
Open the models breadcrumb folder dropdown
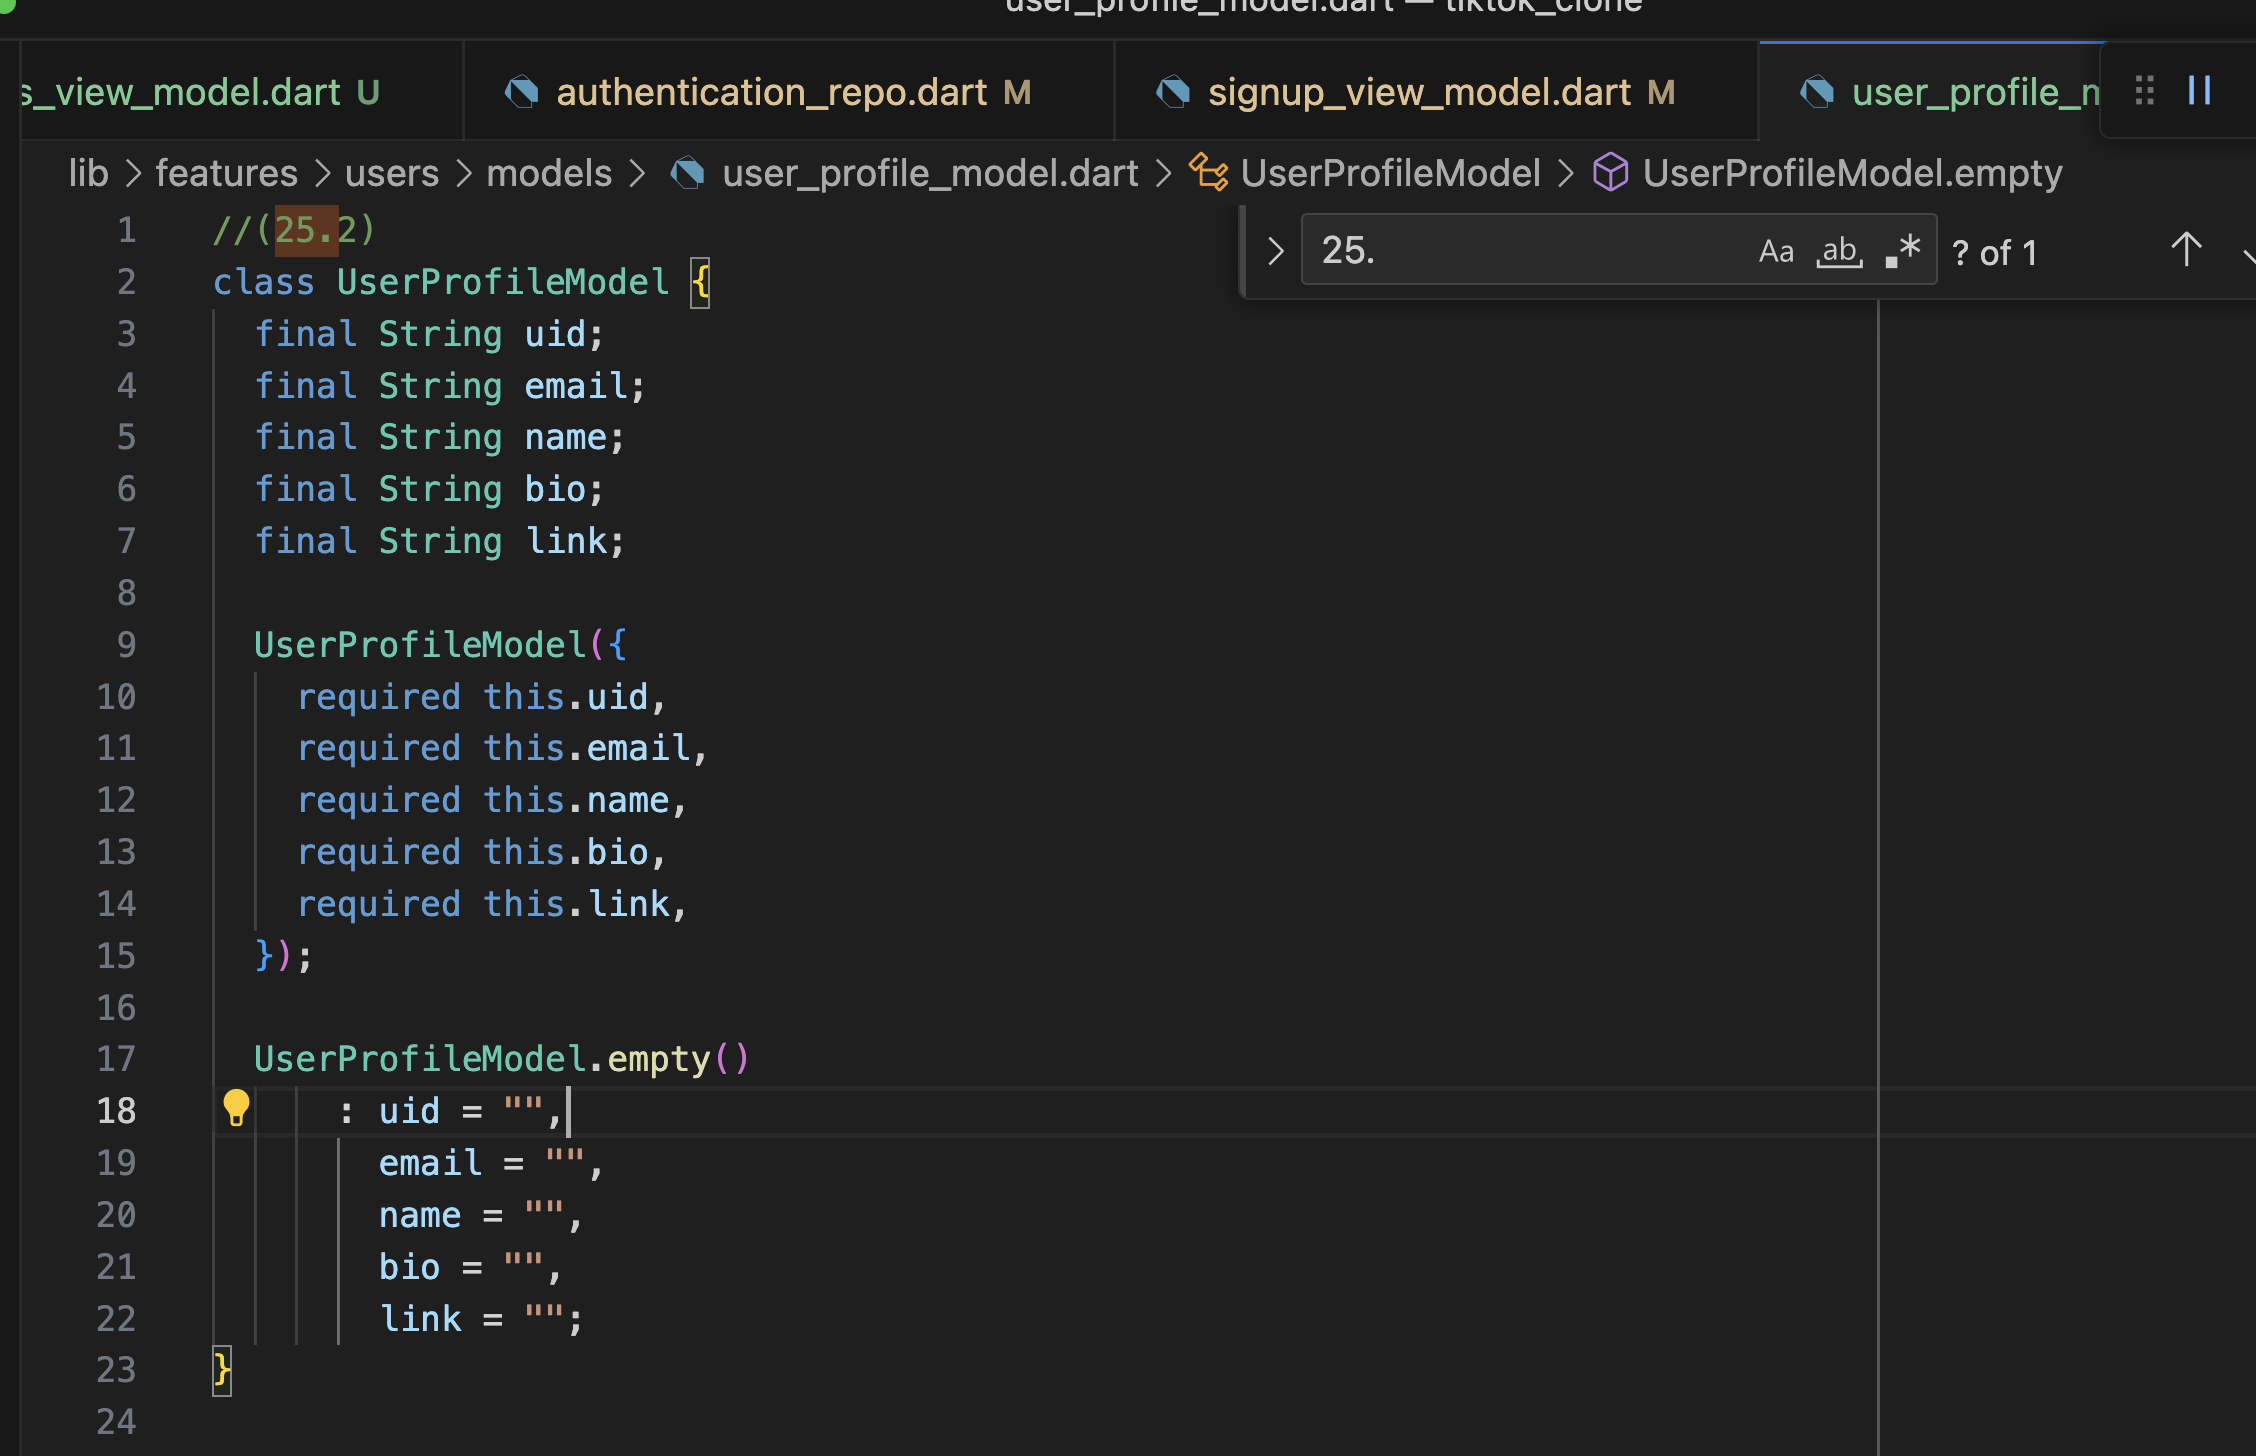click(548, 173)
